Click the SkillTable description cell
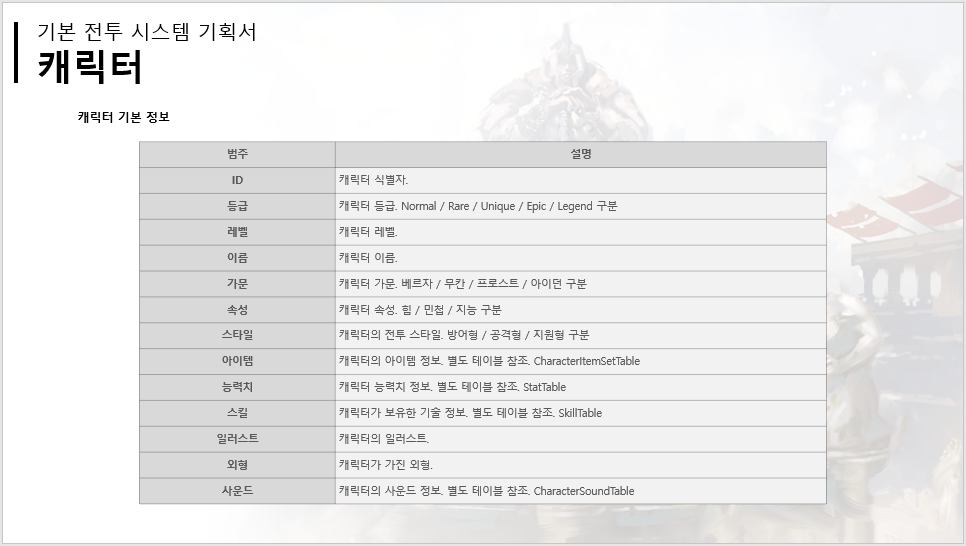The image size is (966, 546). (580, 413)
